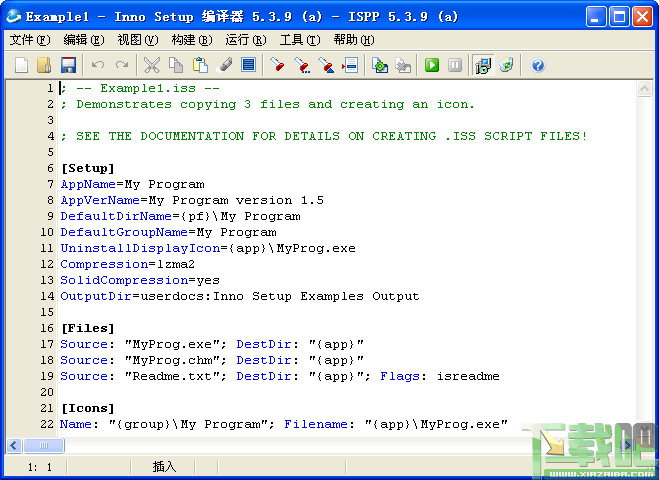Open the 帮助(H) menu
659x480 pixels.
354,40
